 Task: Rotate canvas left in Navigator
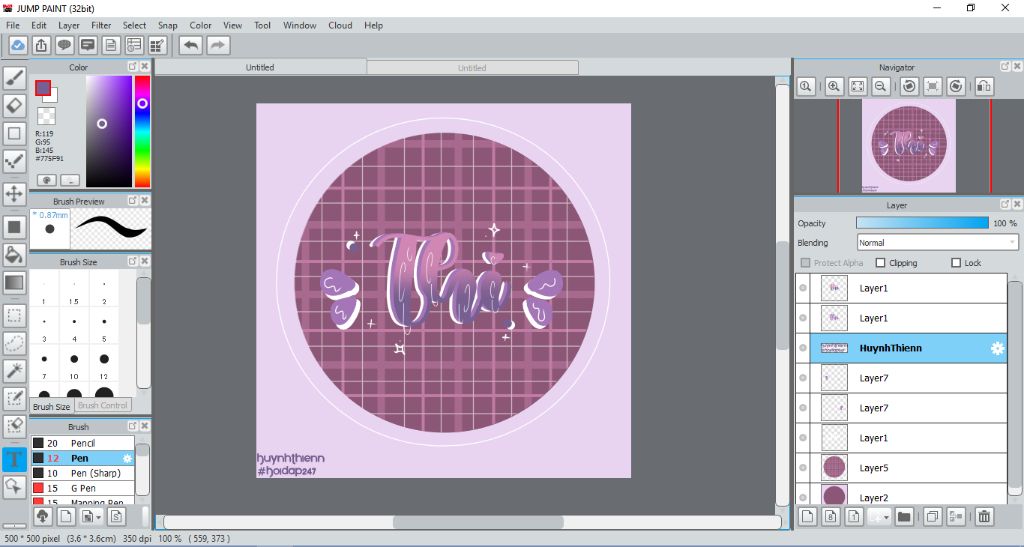point(909,86)
